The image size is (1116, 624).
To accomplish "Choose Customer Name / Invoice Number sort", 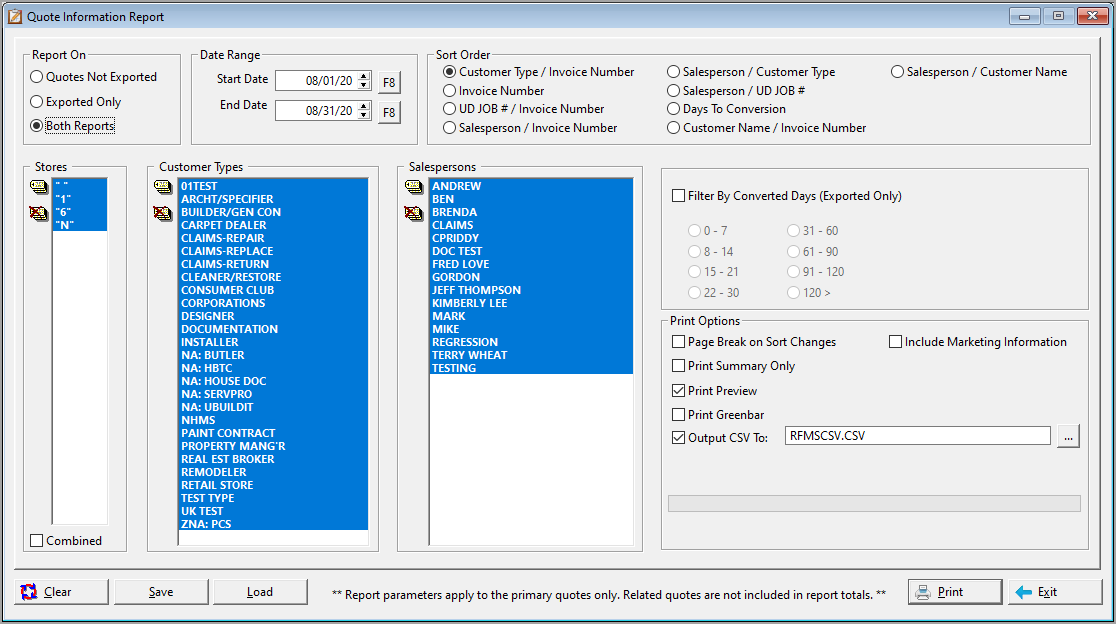I will tap(767, 128).
